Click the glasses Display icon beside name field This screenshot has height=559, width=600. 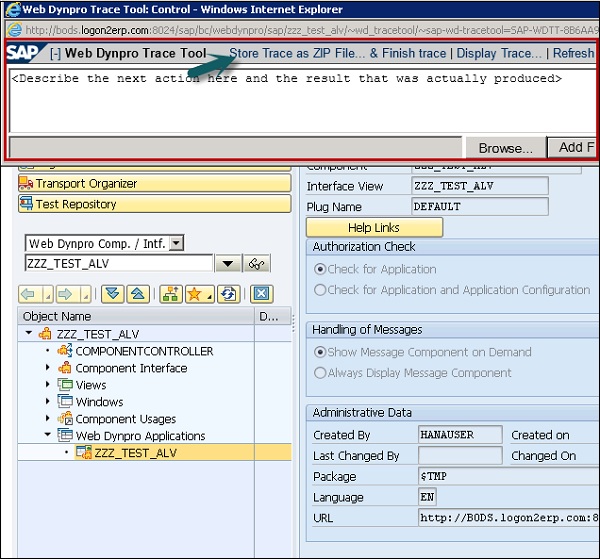coord(258,264)
